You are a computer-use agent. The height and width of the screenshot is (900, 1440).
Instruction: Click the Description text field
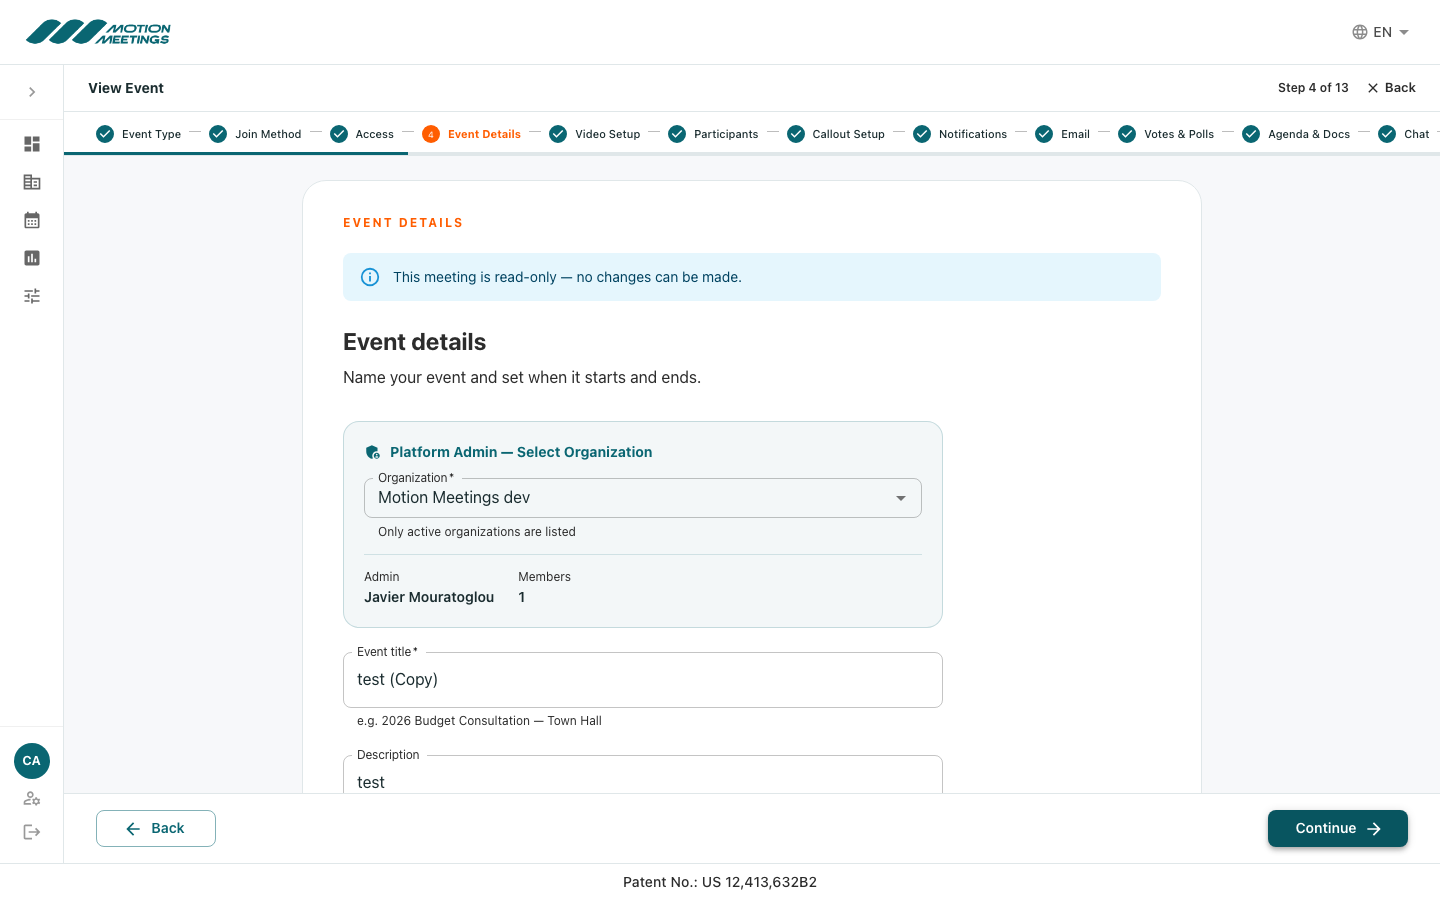coord(643,775)
